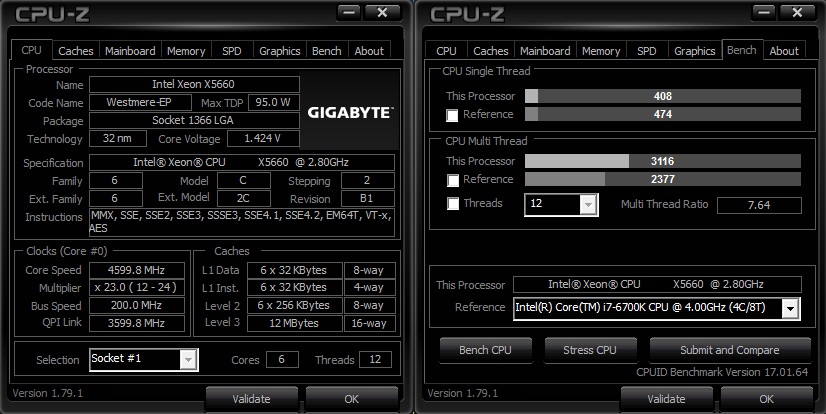
Task: Click Revision value B1
Action: (x=367, y=199)
